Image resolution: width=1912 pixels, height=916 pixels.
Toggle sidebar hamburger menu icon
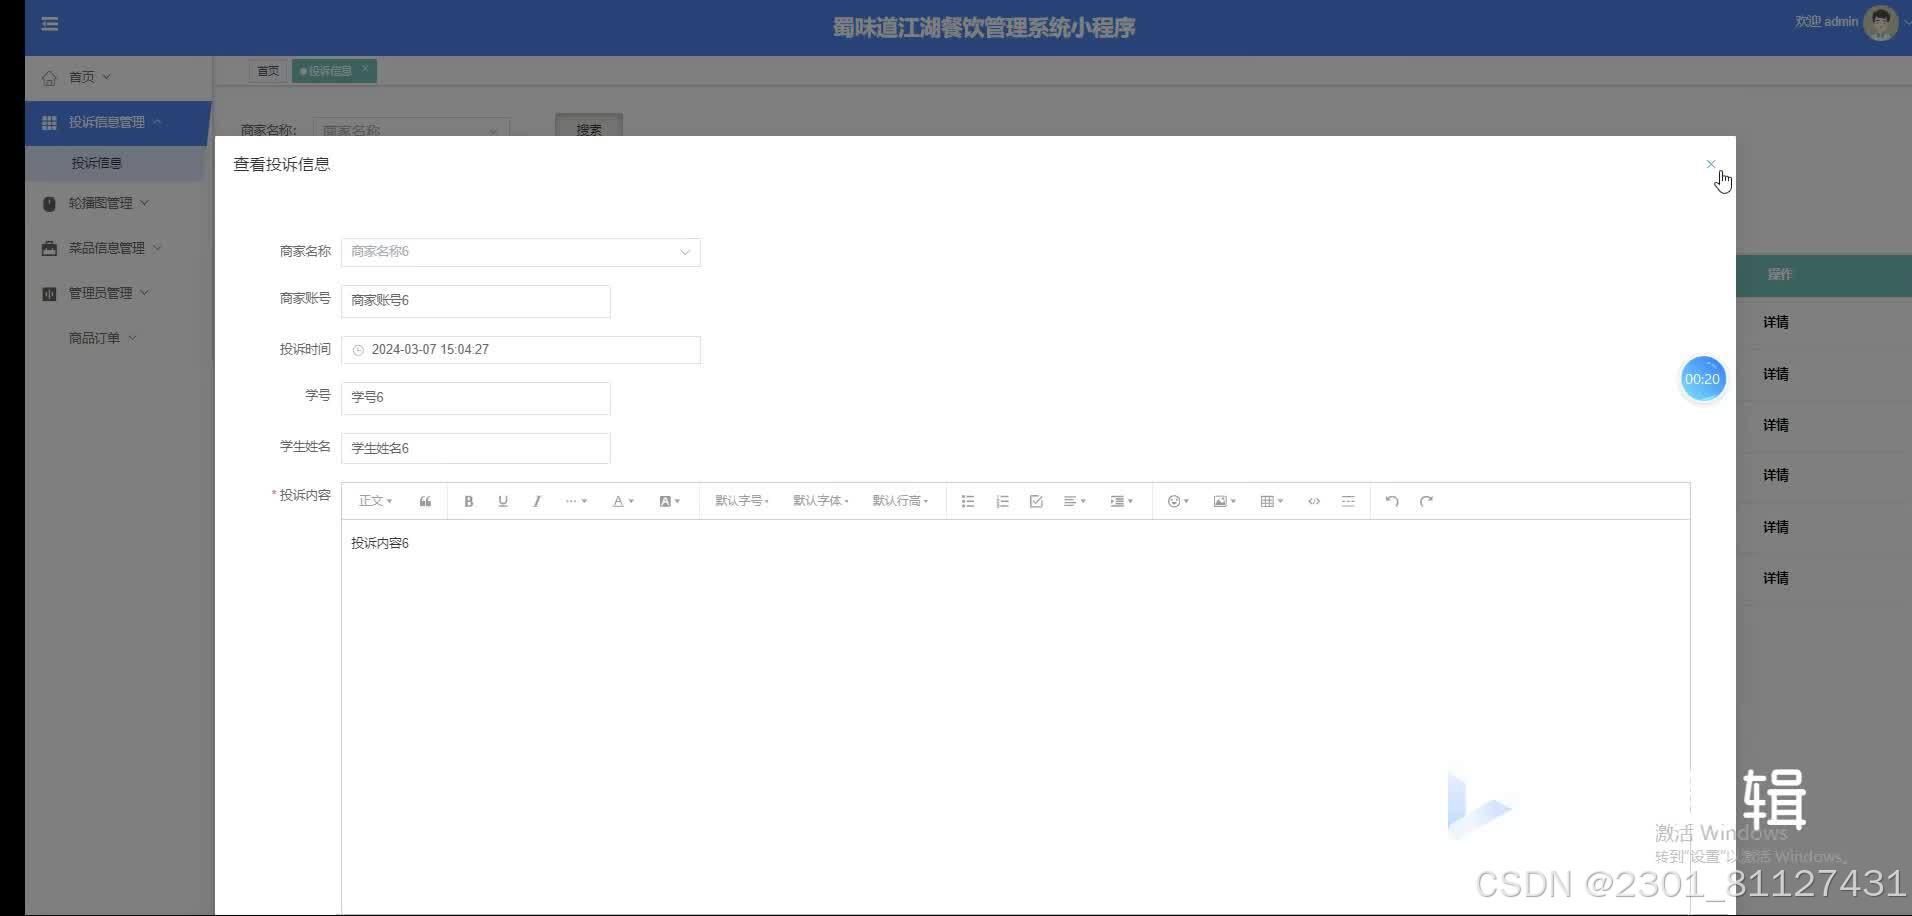click(x=49, y=24)
